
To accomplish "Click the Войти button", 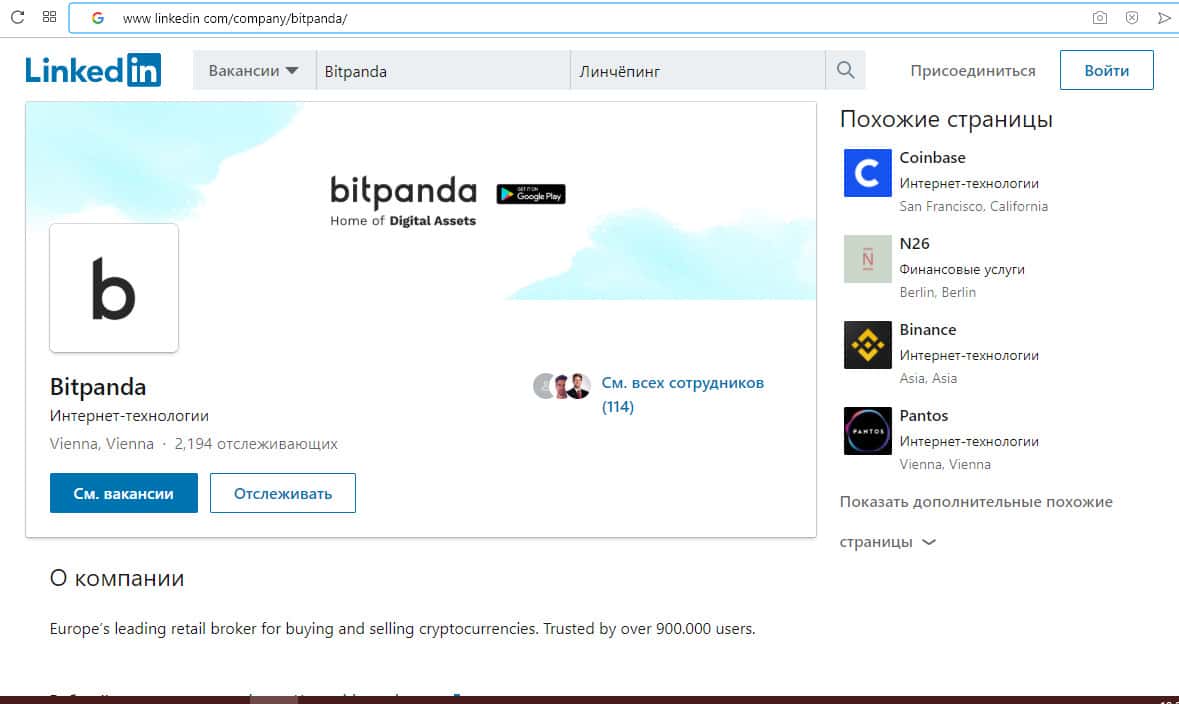I will (x=1106, y=70).
